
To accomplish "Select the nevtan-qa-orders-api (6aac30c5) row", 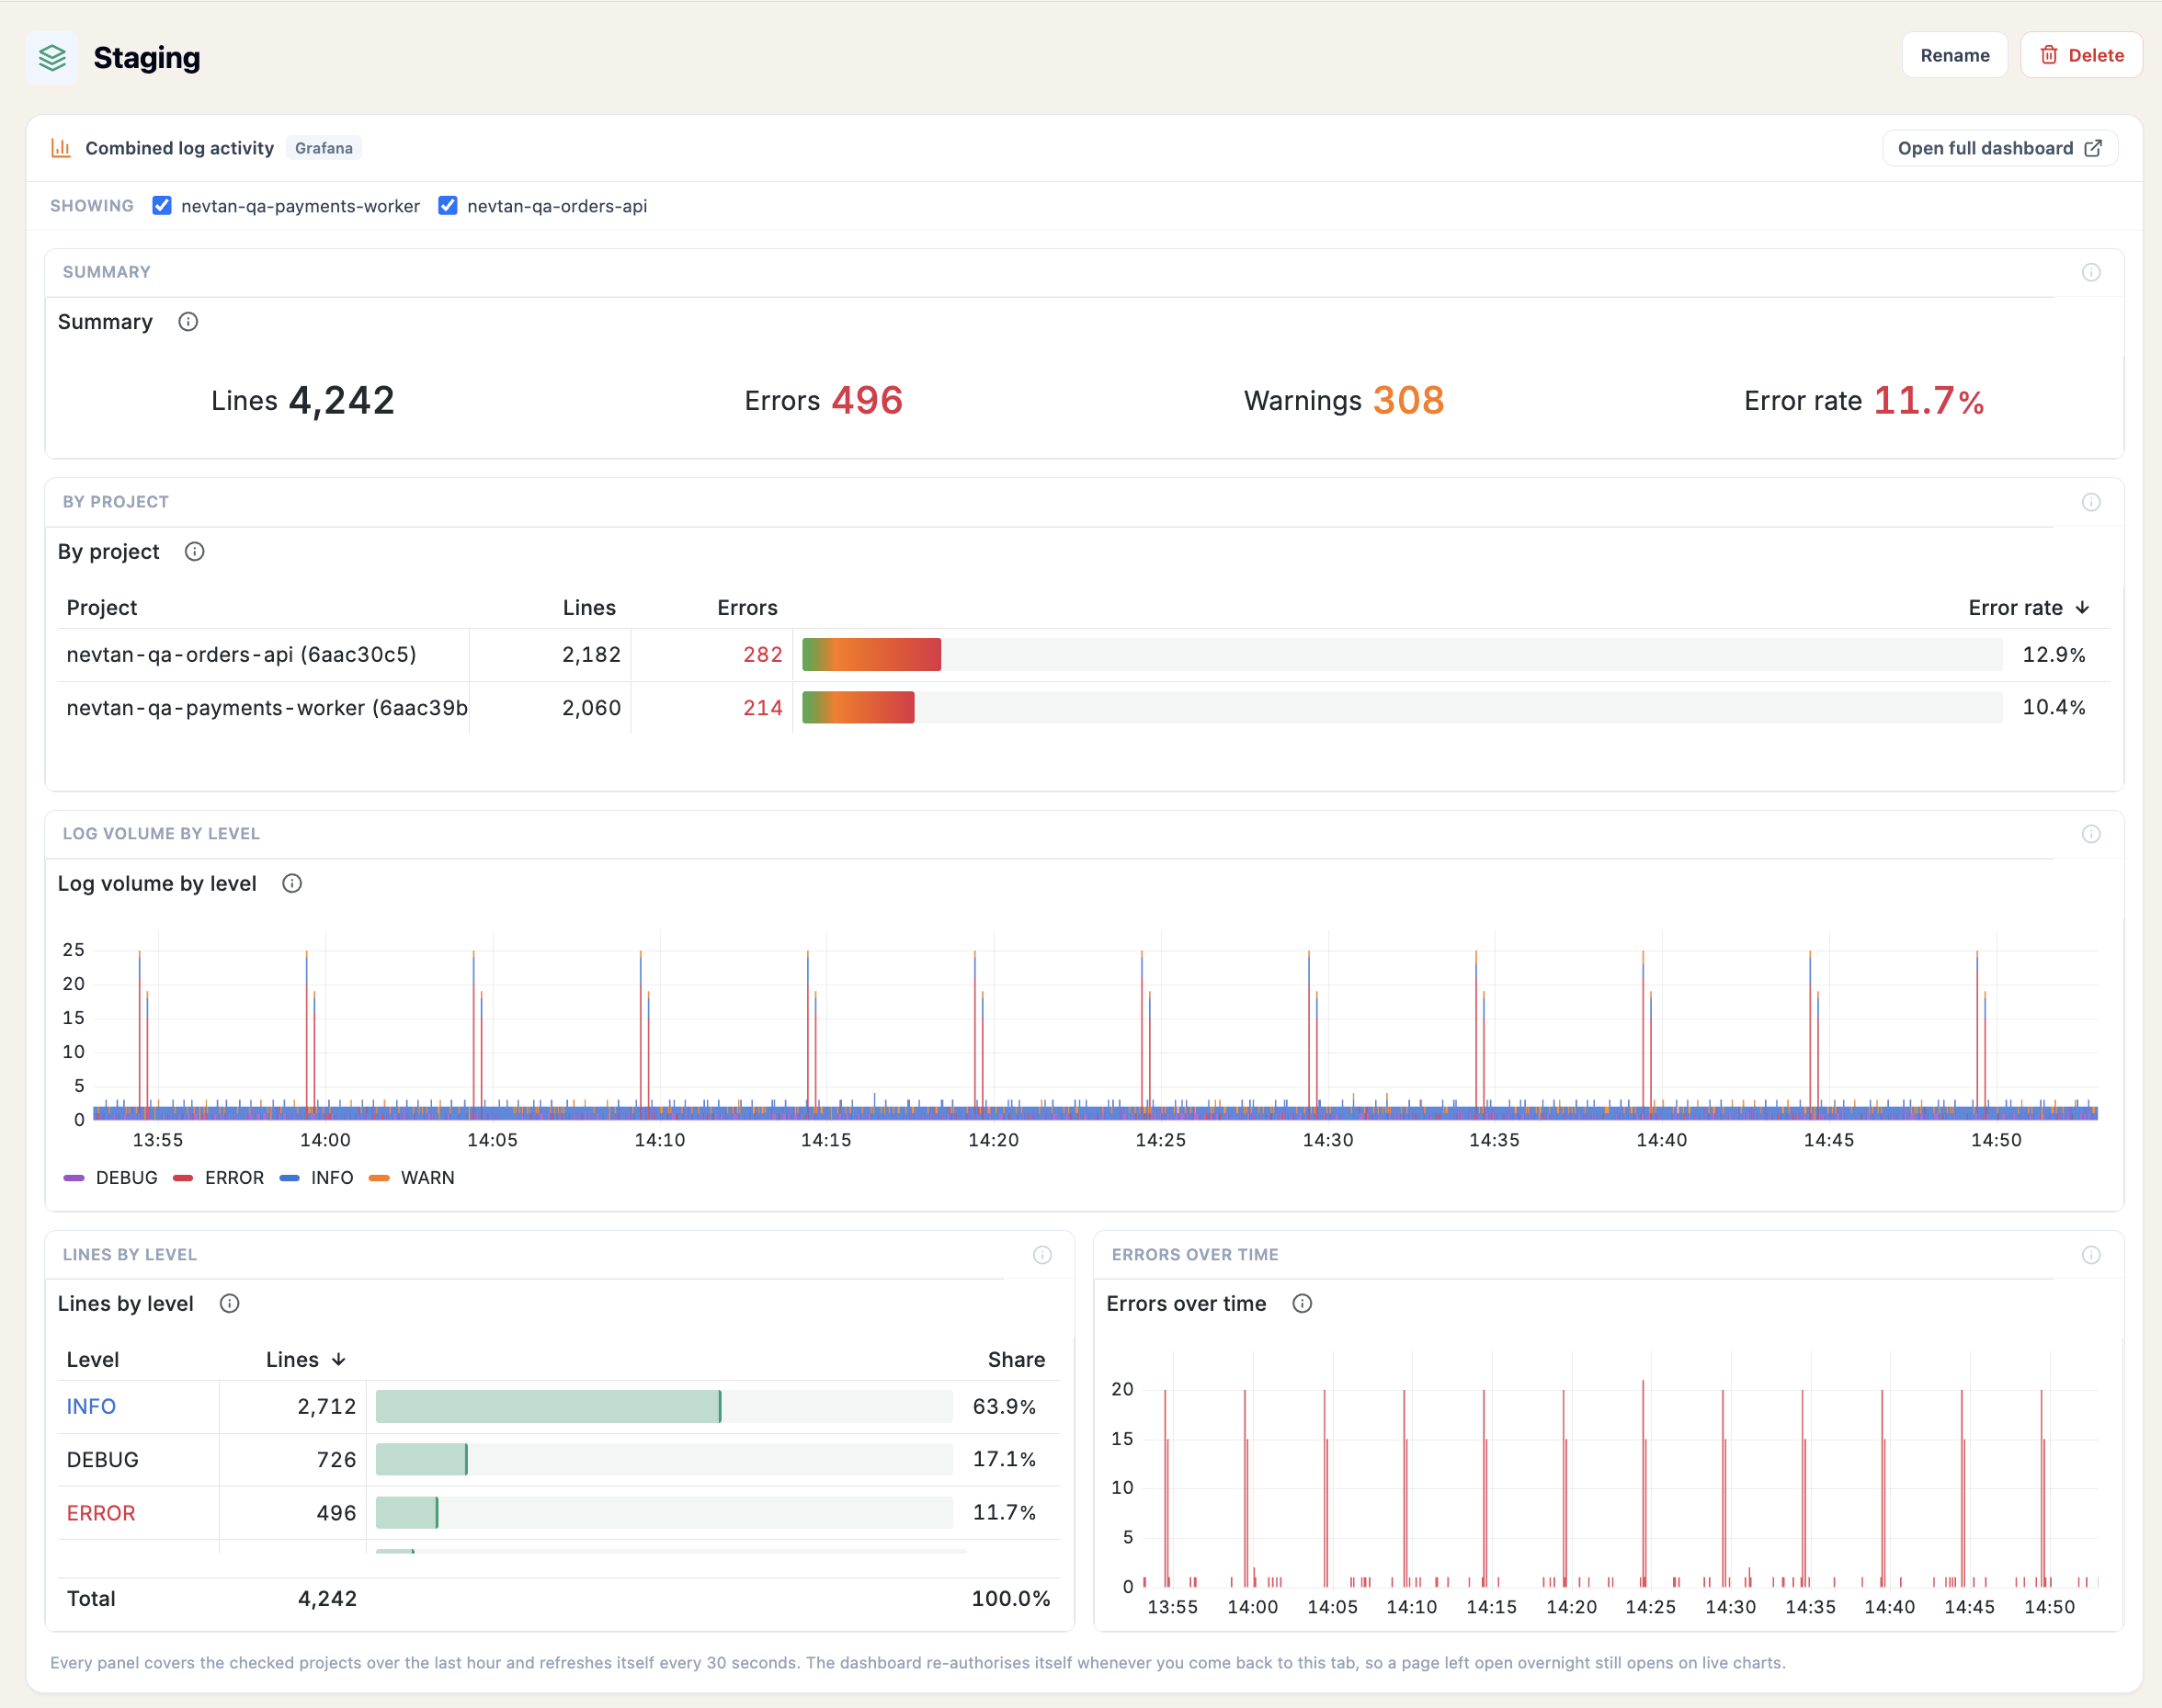I will (x=1084, y=655).
